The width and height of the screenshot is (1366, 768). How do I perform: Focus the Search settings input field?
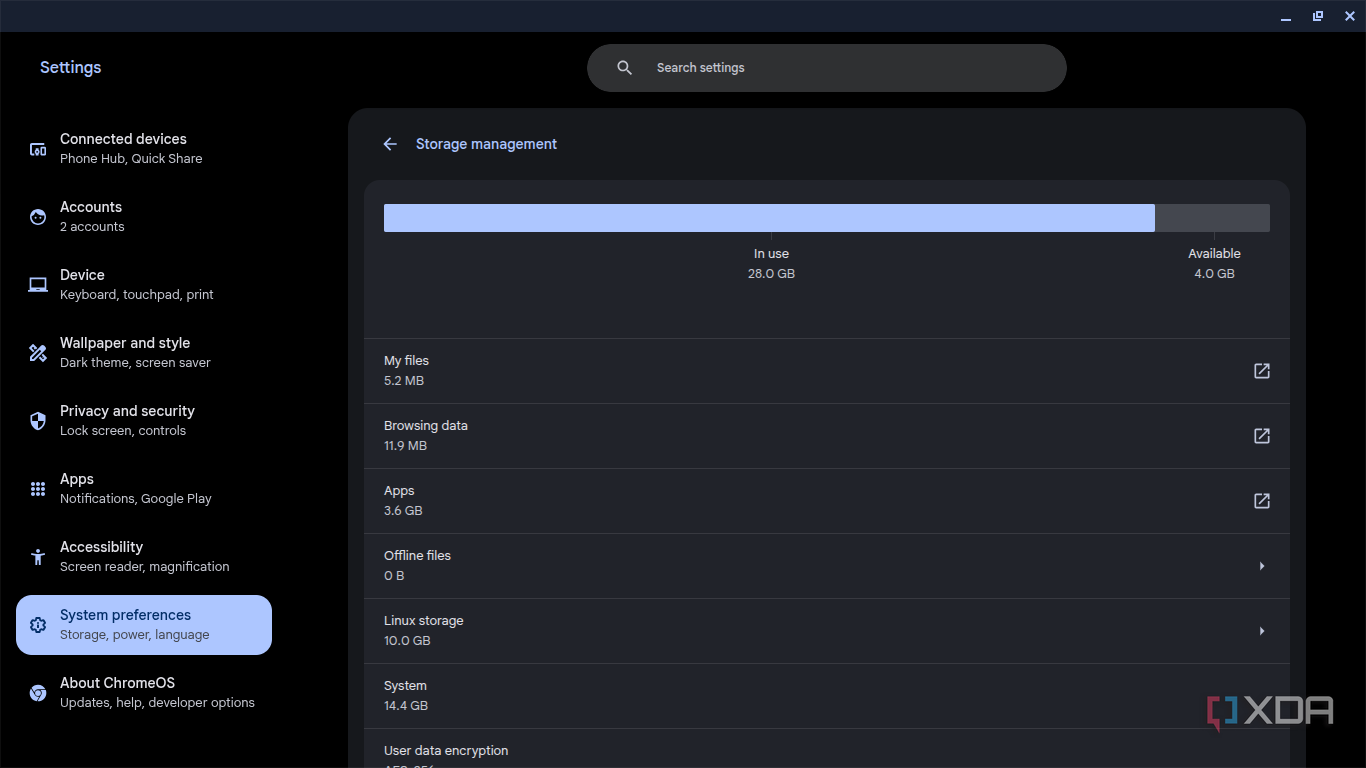pyautogui.click(x=827, y=68)
